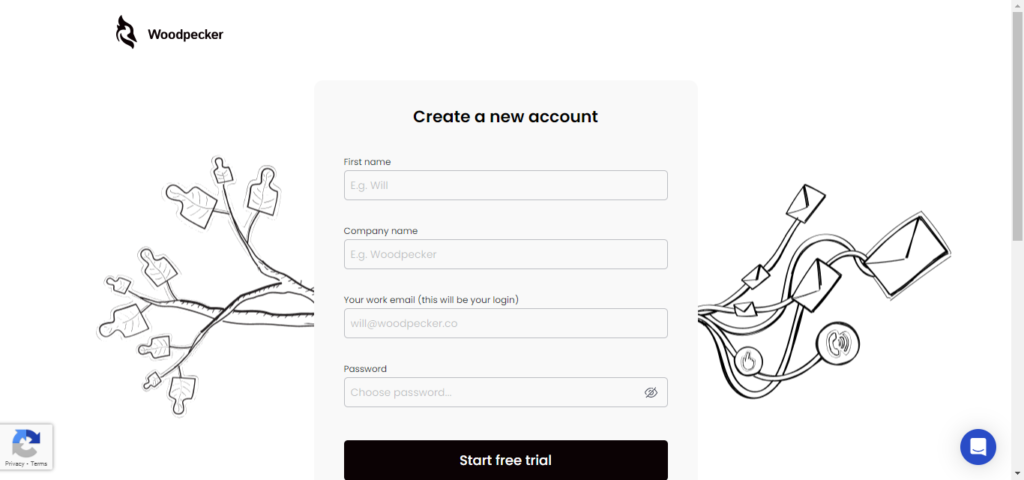Click the vertical scrollbar thumb
The width and height of the screenshot is (1024, 480).
click(1017, 125)
